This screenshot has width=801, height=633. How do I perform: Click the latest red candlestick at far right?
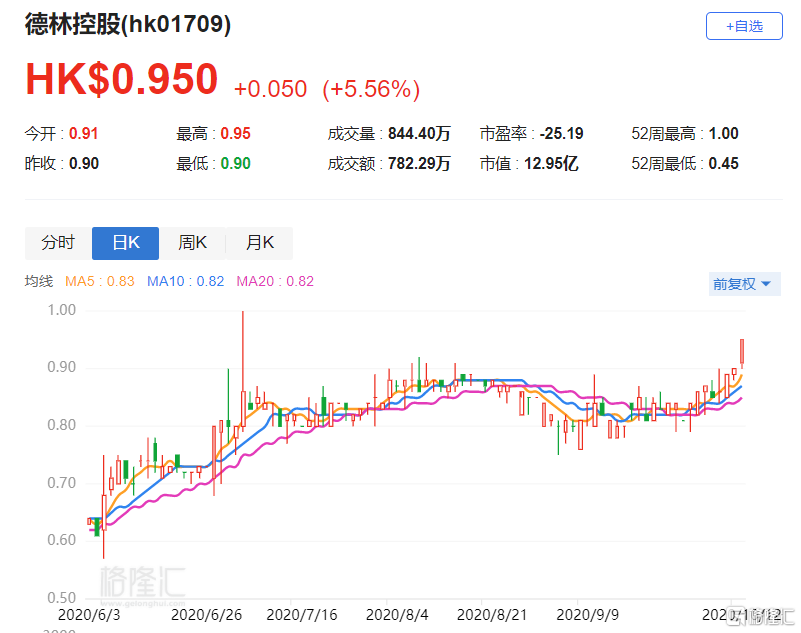[x=742, y=352]
